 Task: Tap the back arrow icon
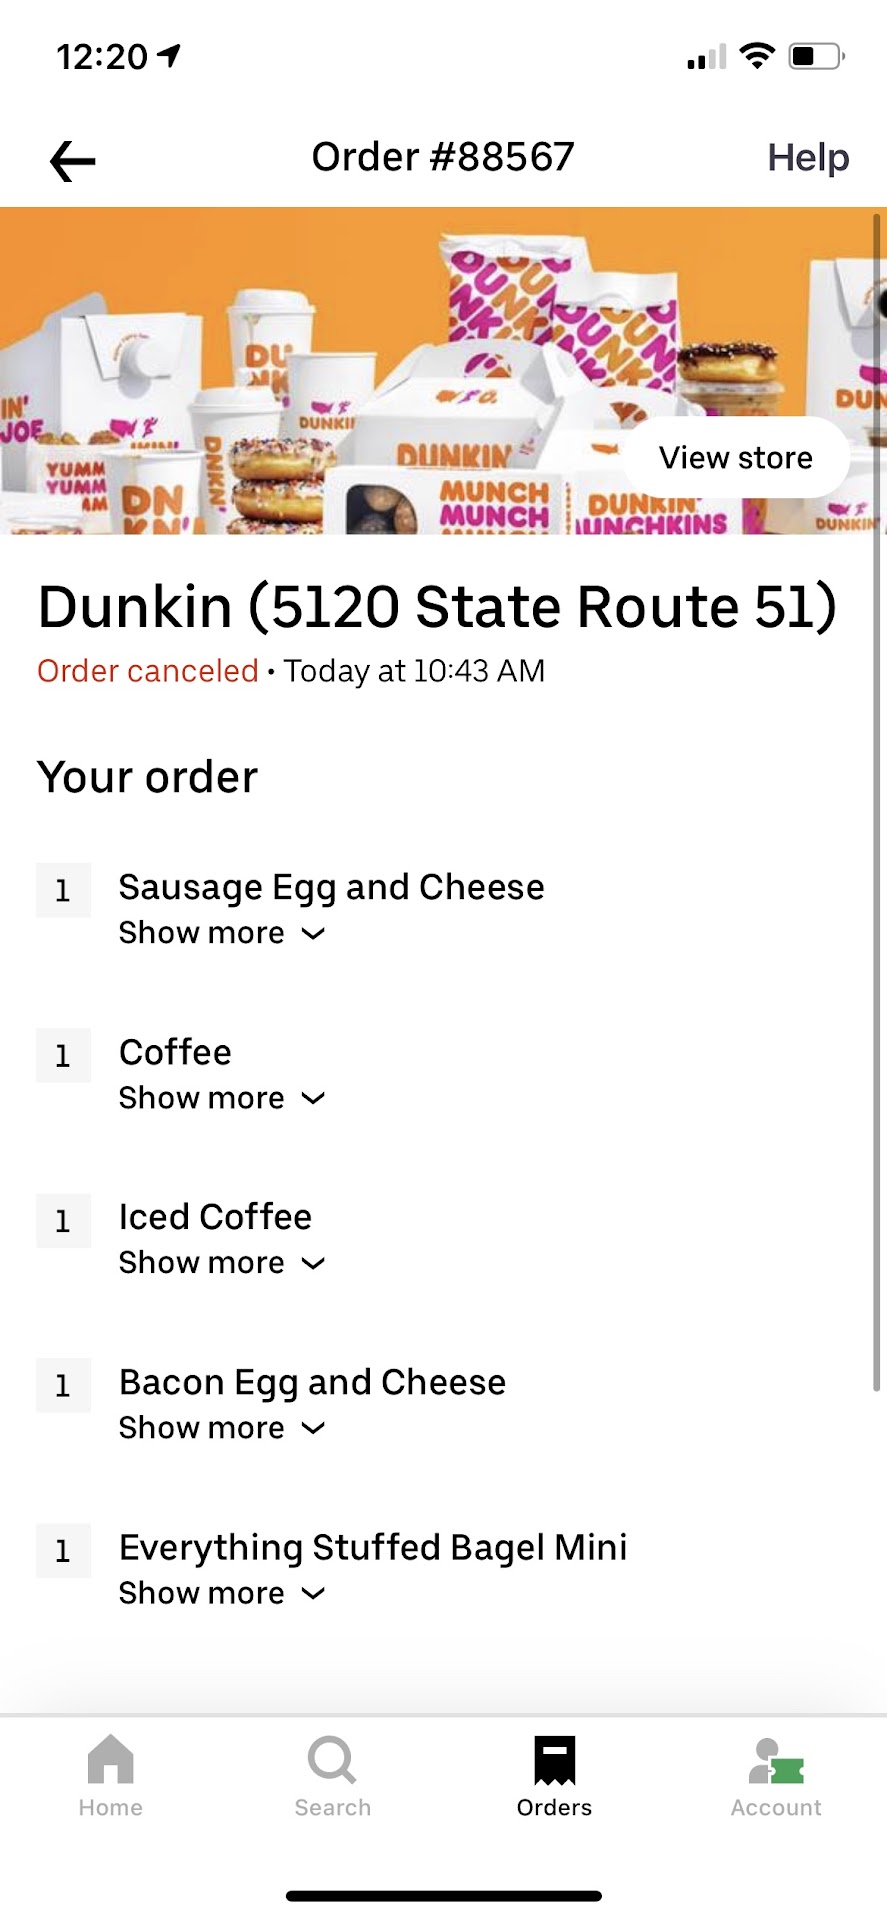tap(72, 161)
